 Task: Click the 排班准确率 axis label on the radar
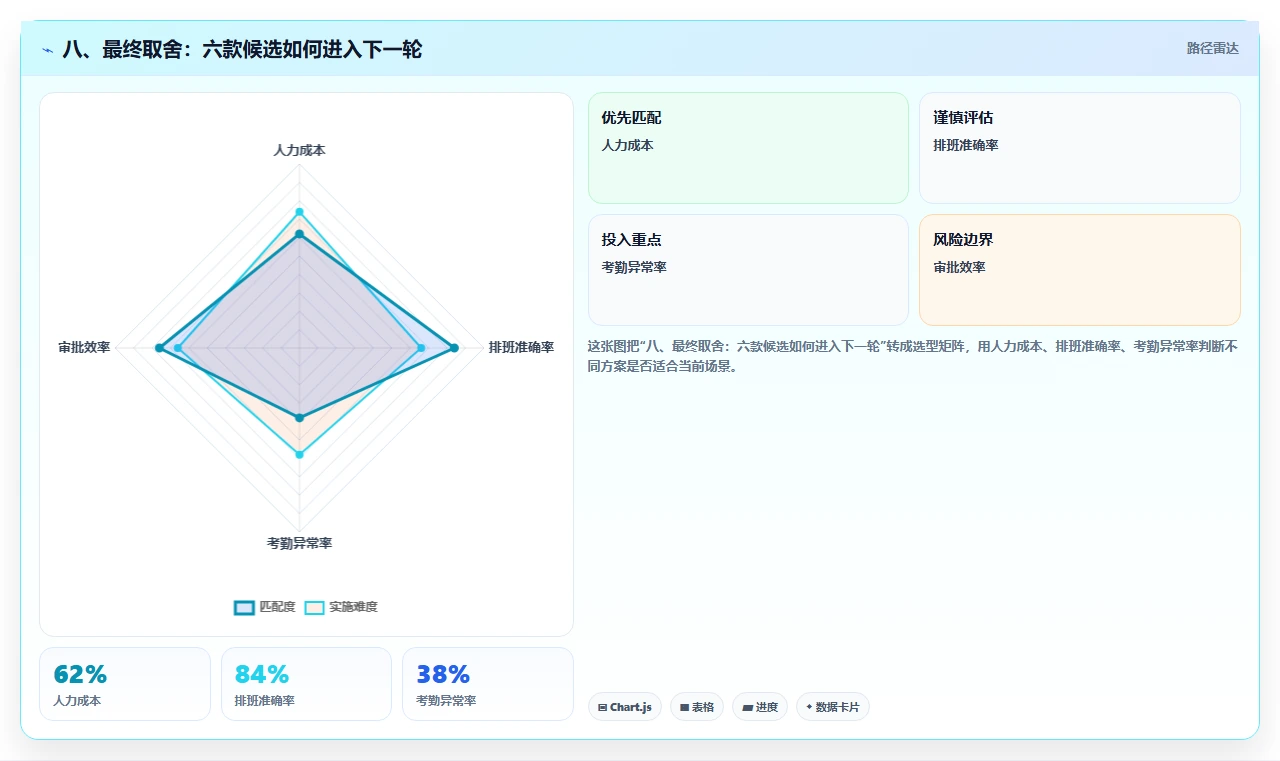pyautogui.click(x=521, y=348)
